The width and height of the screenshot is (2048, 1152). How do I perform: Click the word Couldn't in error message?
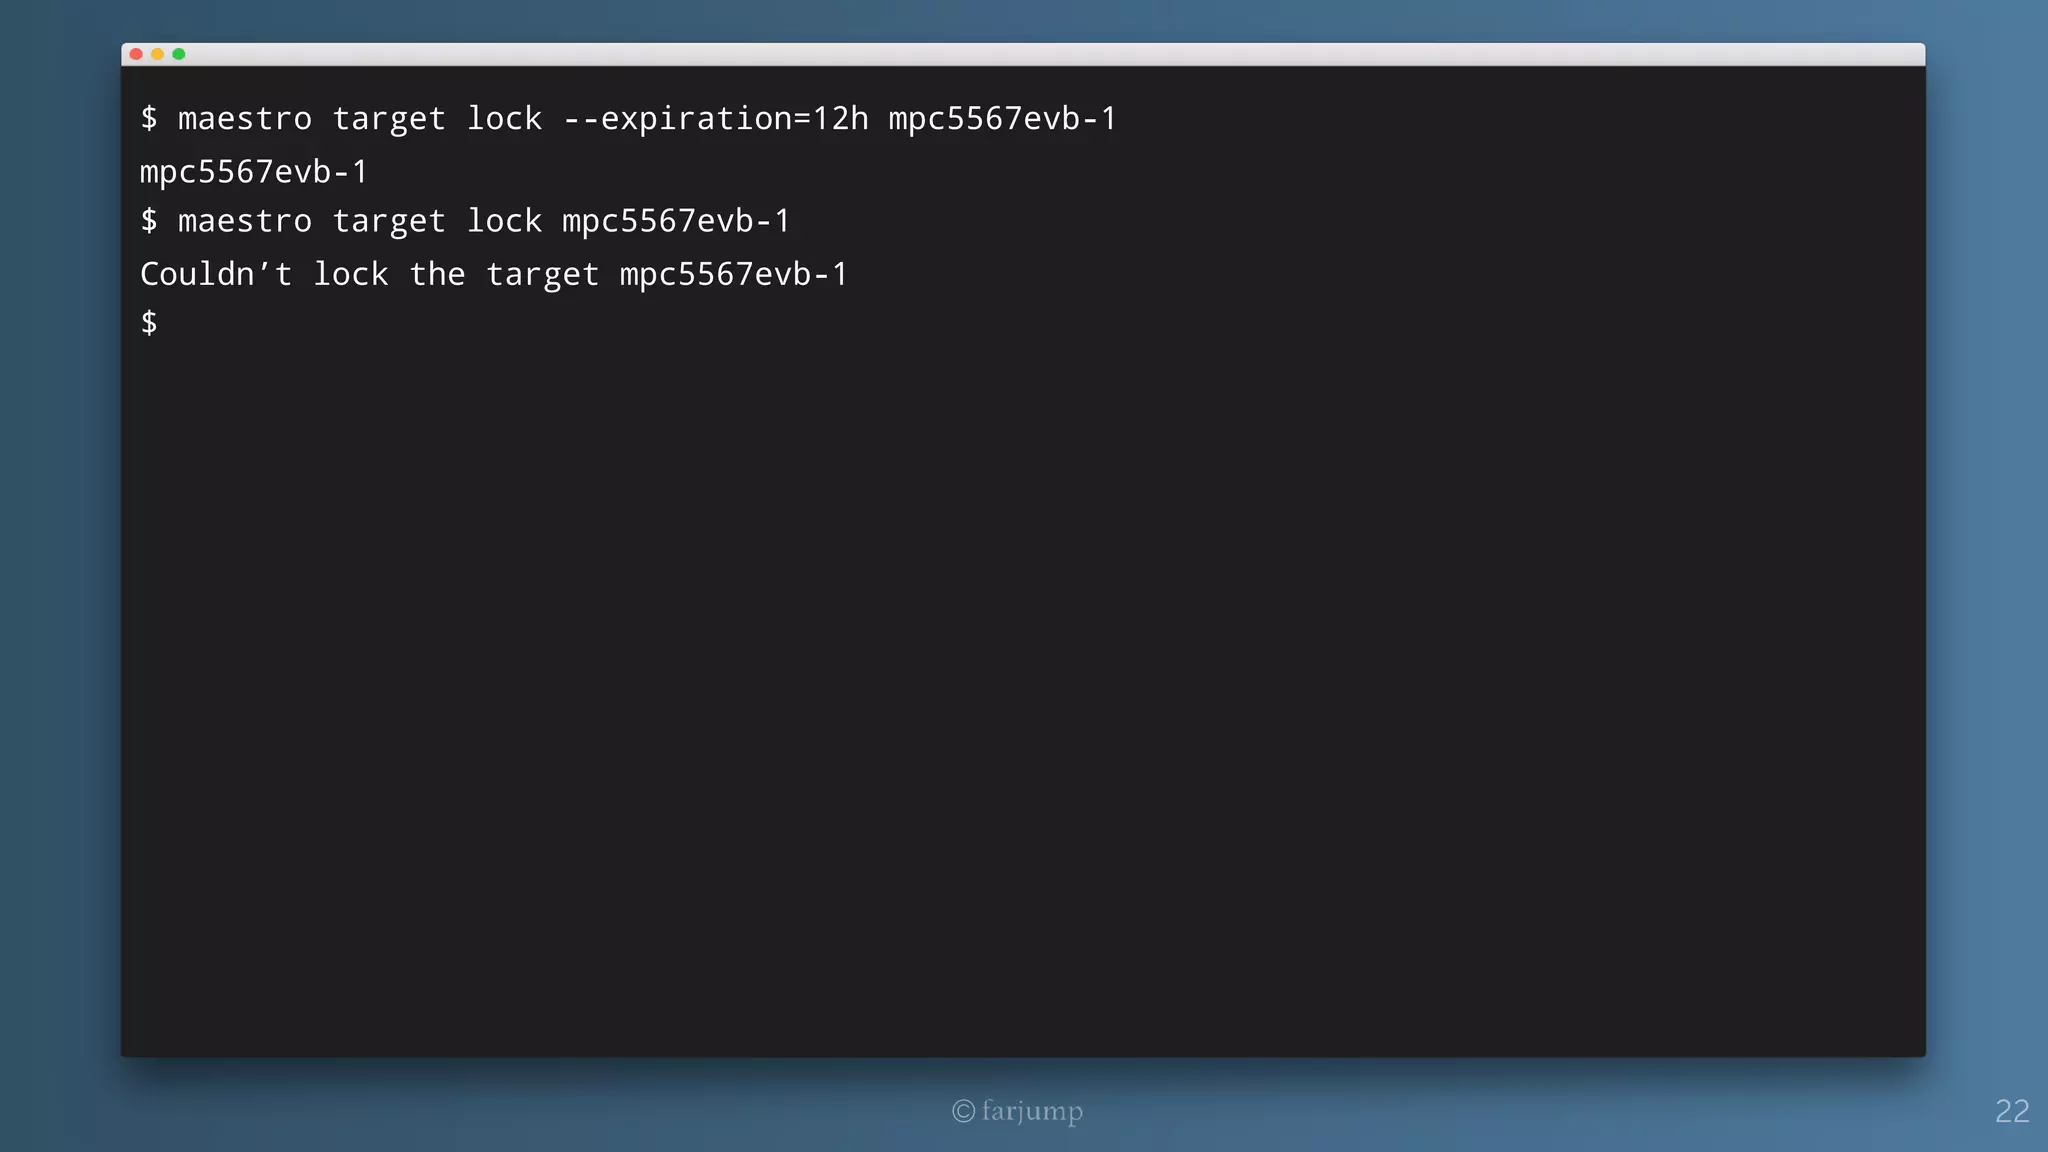point(216,273)
